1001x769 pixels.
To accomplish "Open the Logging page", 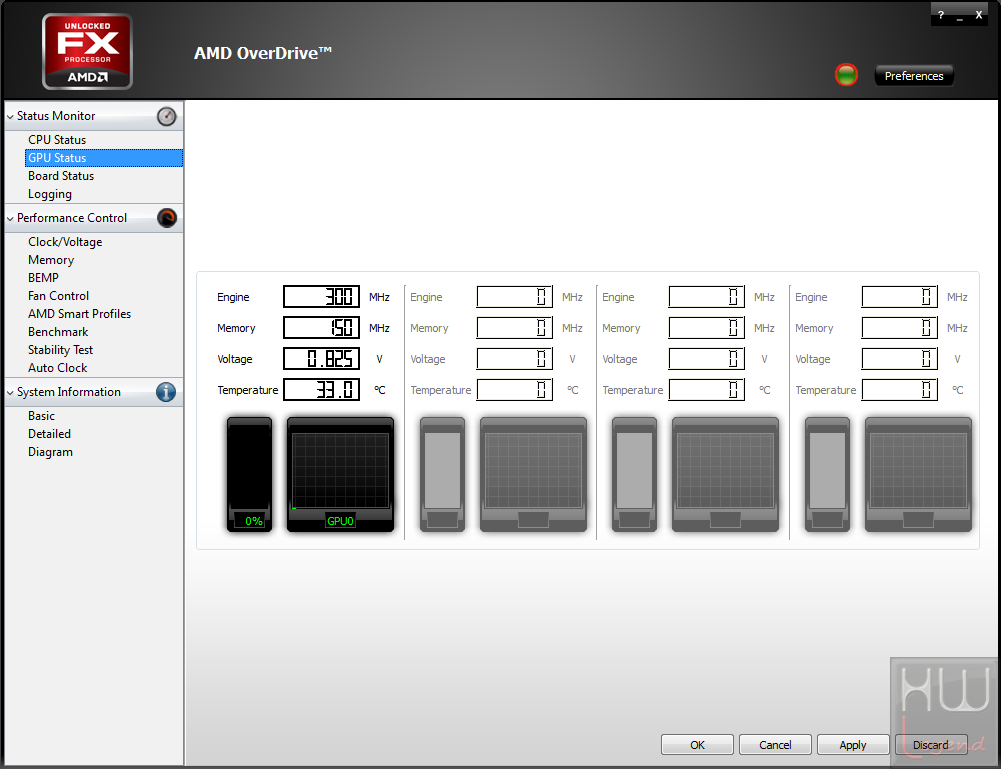I will pyautogui.click(x=50, y=194).
